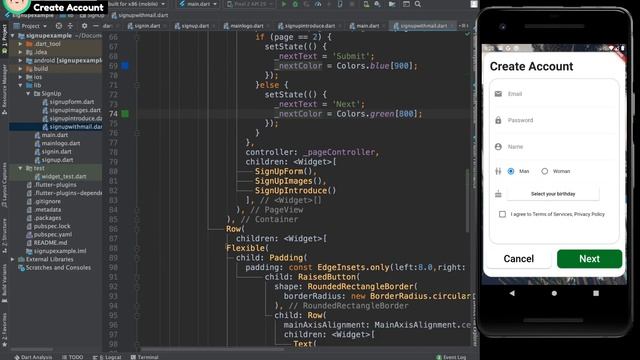Tap the Cancel button on phone
This screenshot has height=360, width=640.
tap(519, 259)
